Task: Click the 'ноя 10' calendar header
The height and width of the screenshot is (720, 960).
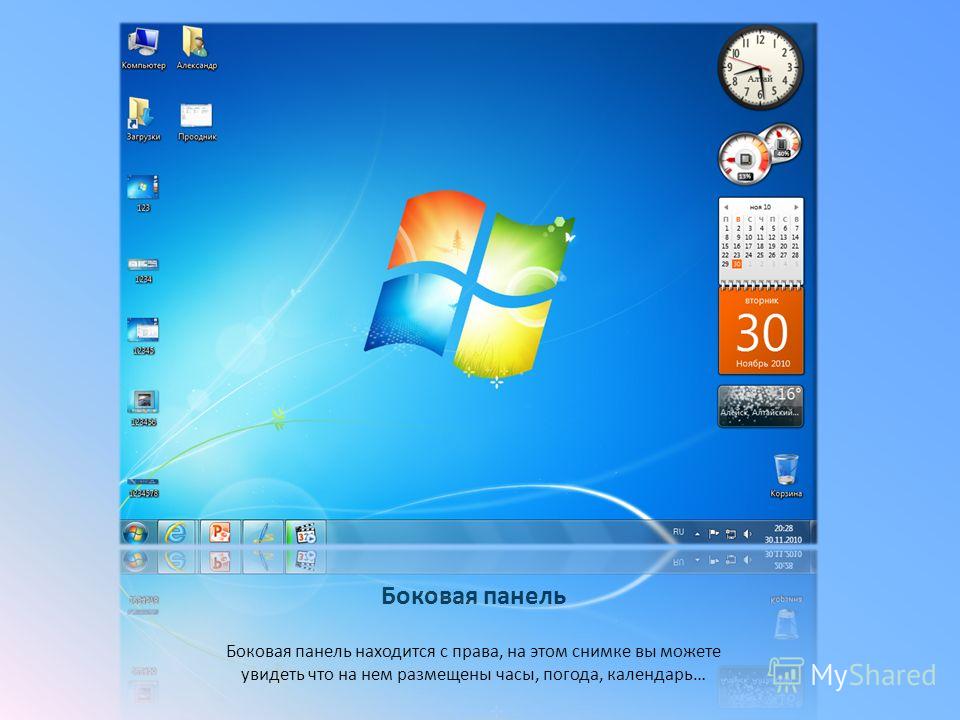Action: [760, 207]
